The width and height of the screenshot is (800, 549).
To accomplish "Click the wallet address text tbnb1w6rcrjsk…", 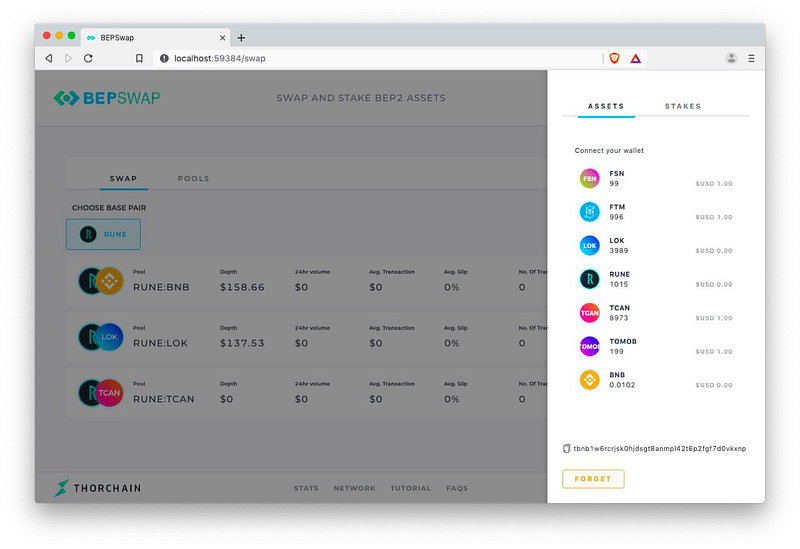I will click(660, 448).
